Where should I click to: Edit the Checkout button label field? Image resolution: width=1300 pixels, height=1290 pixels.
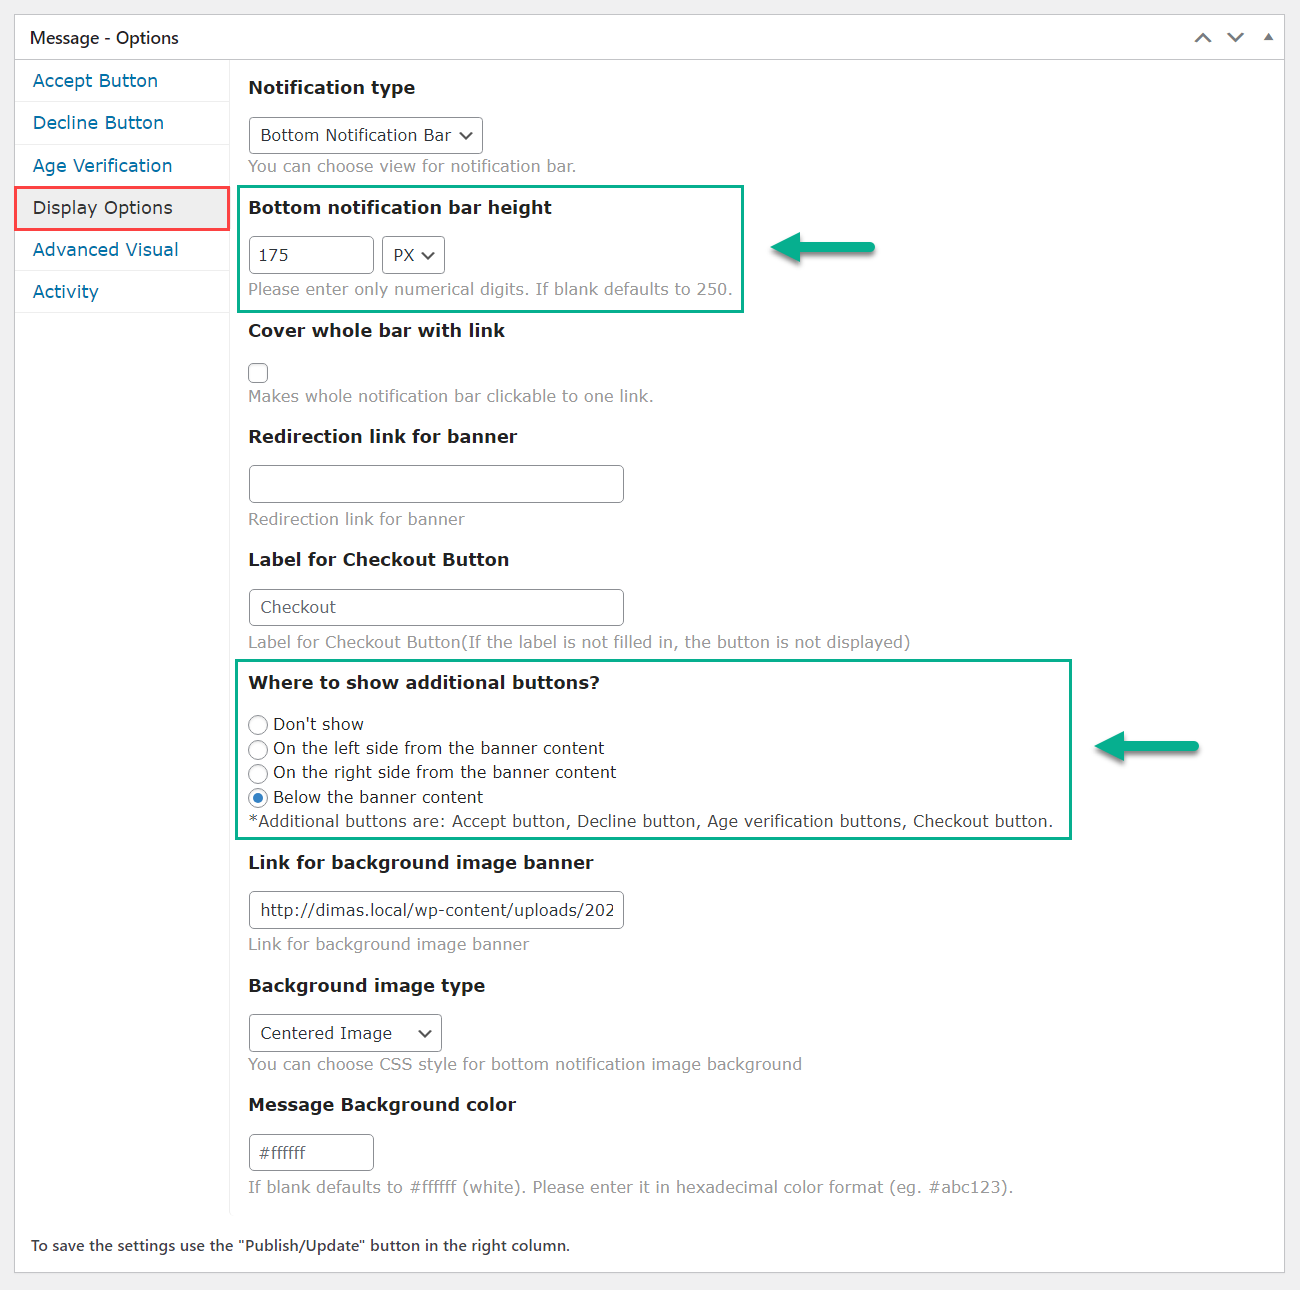click(436, 608)
